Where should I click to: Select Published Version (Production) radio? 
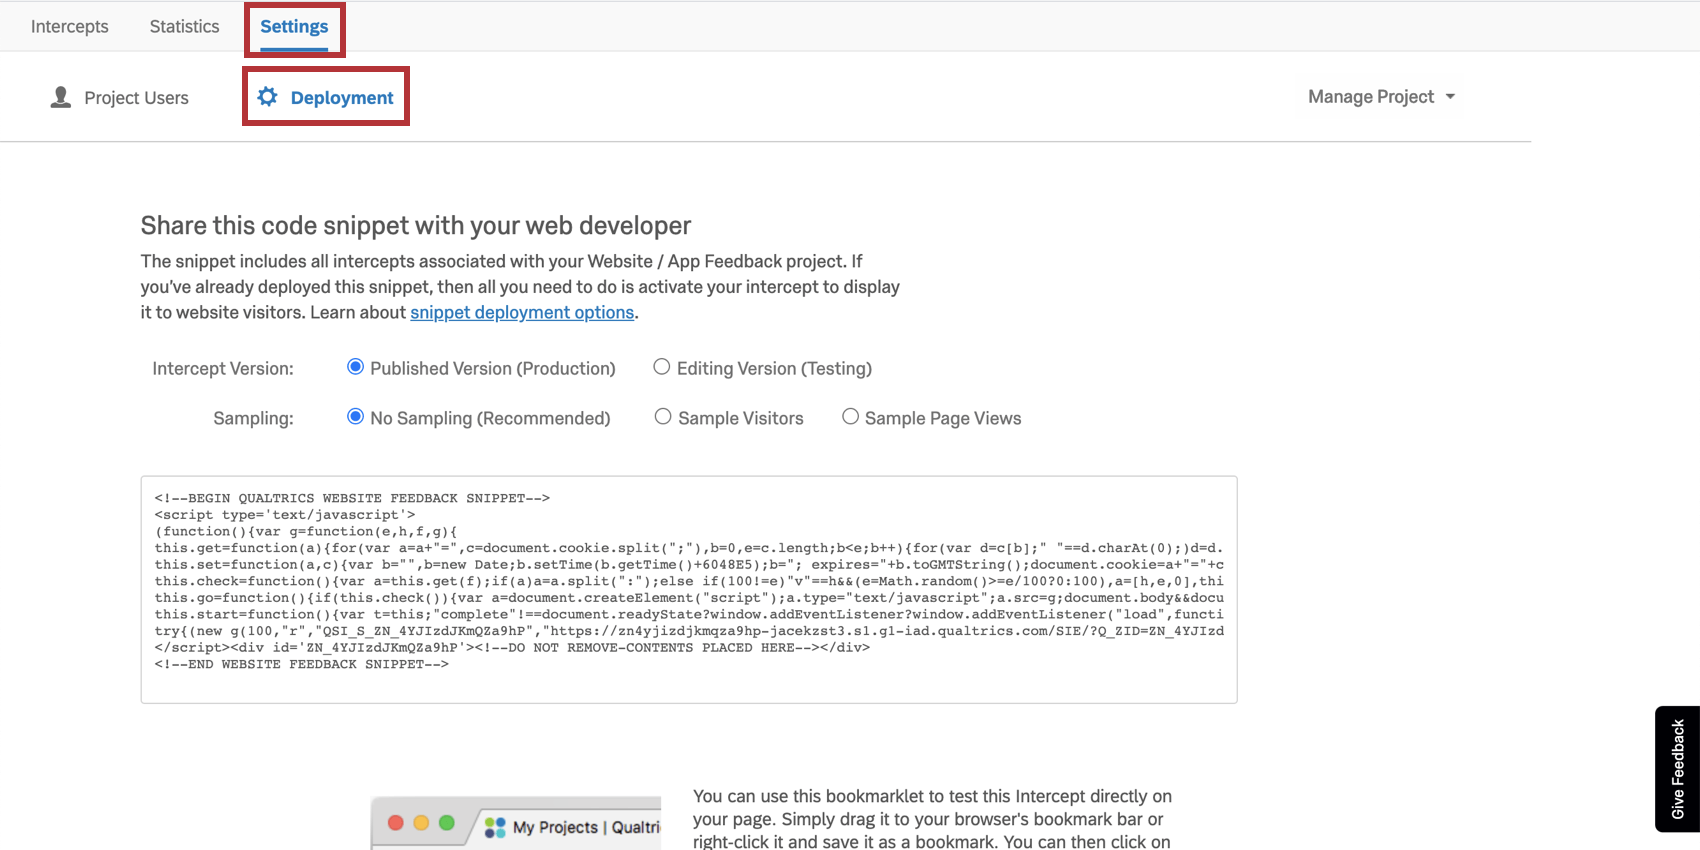355,367
